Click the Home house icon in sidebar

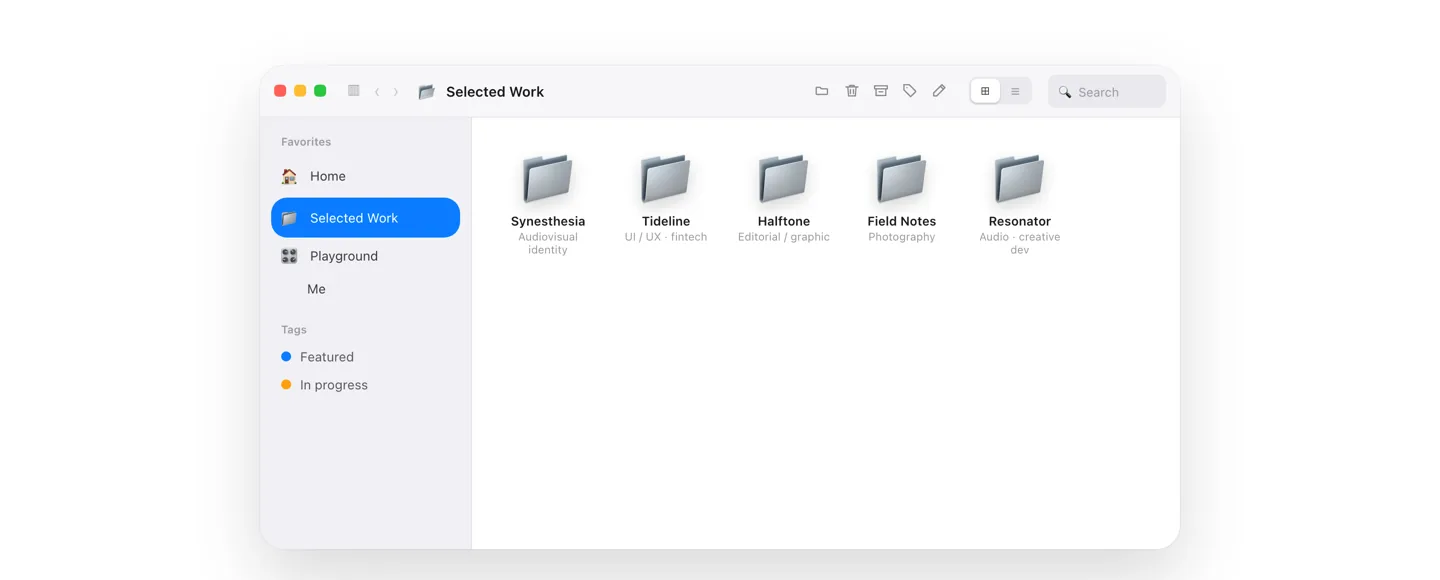tap(289, 176)
